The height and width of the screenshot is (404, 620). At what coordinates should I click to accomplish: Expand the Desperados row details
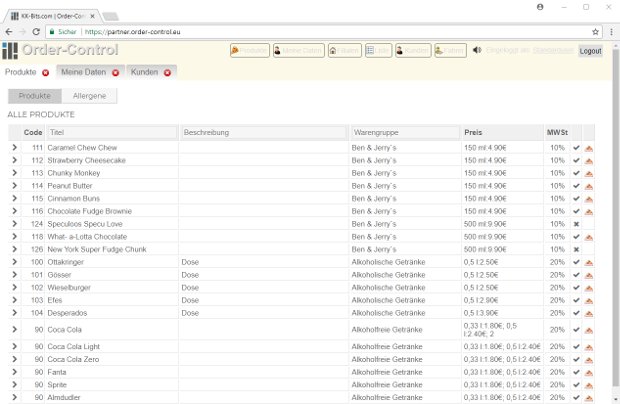pyautogui.click(x=15, y=313)
